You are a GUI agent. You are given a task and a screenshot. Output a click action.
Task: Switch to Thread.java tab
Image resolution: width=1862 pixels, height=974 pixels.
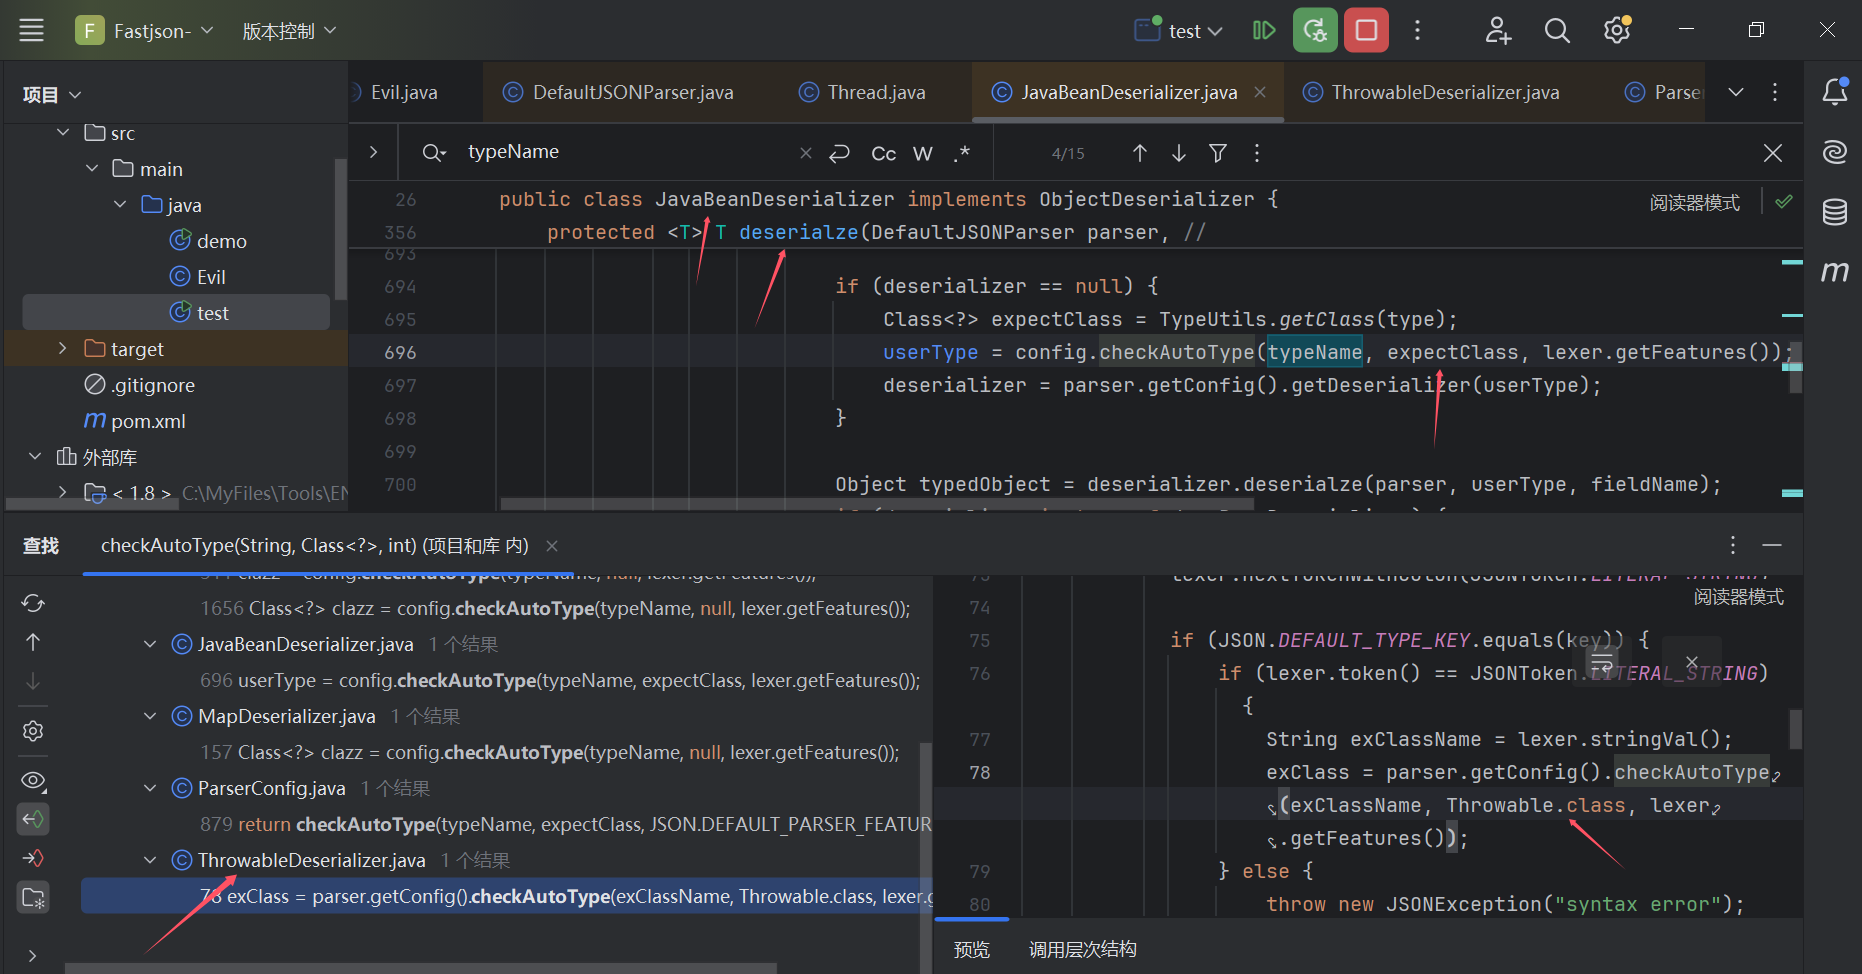point(862,92)
